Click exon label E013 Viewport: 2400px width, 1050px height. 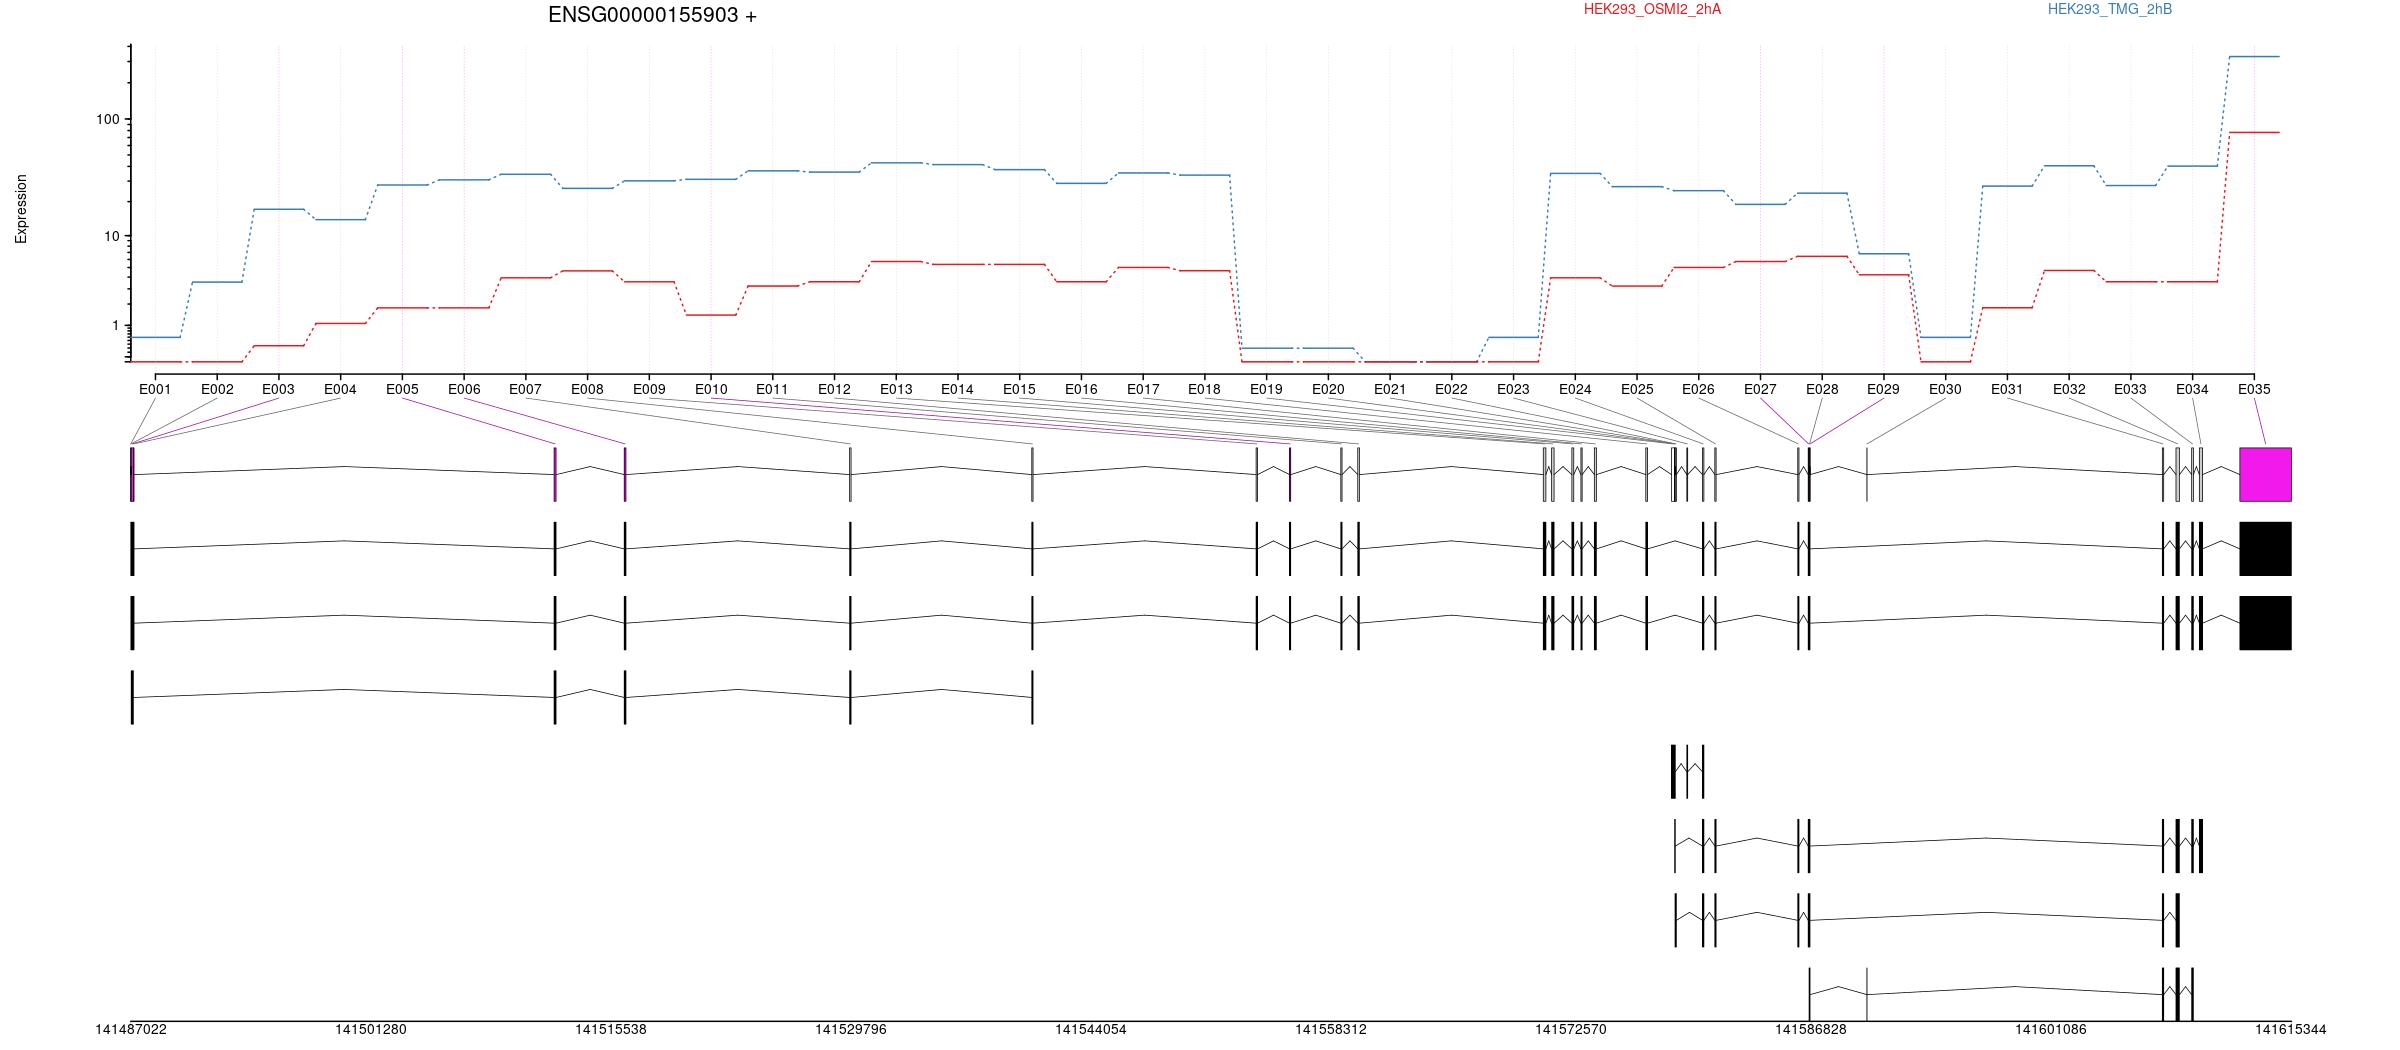pyautogui.click(x=896, y=389)
